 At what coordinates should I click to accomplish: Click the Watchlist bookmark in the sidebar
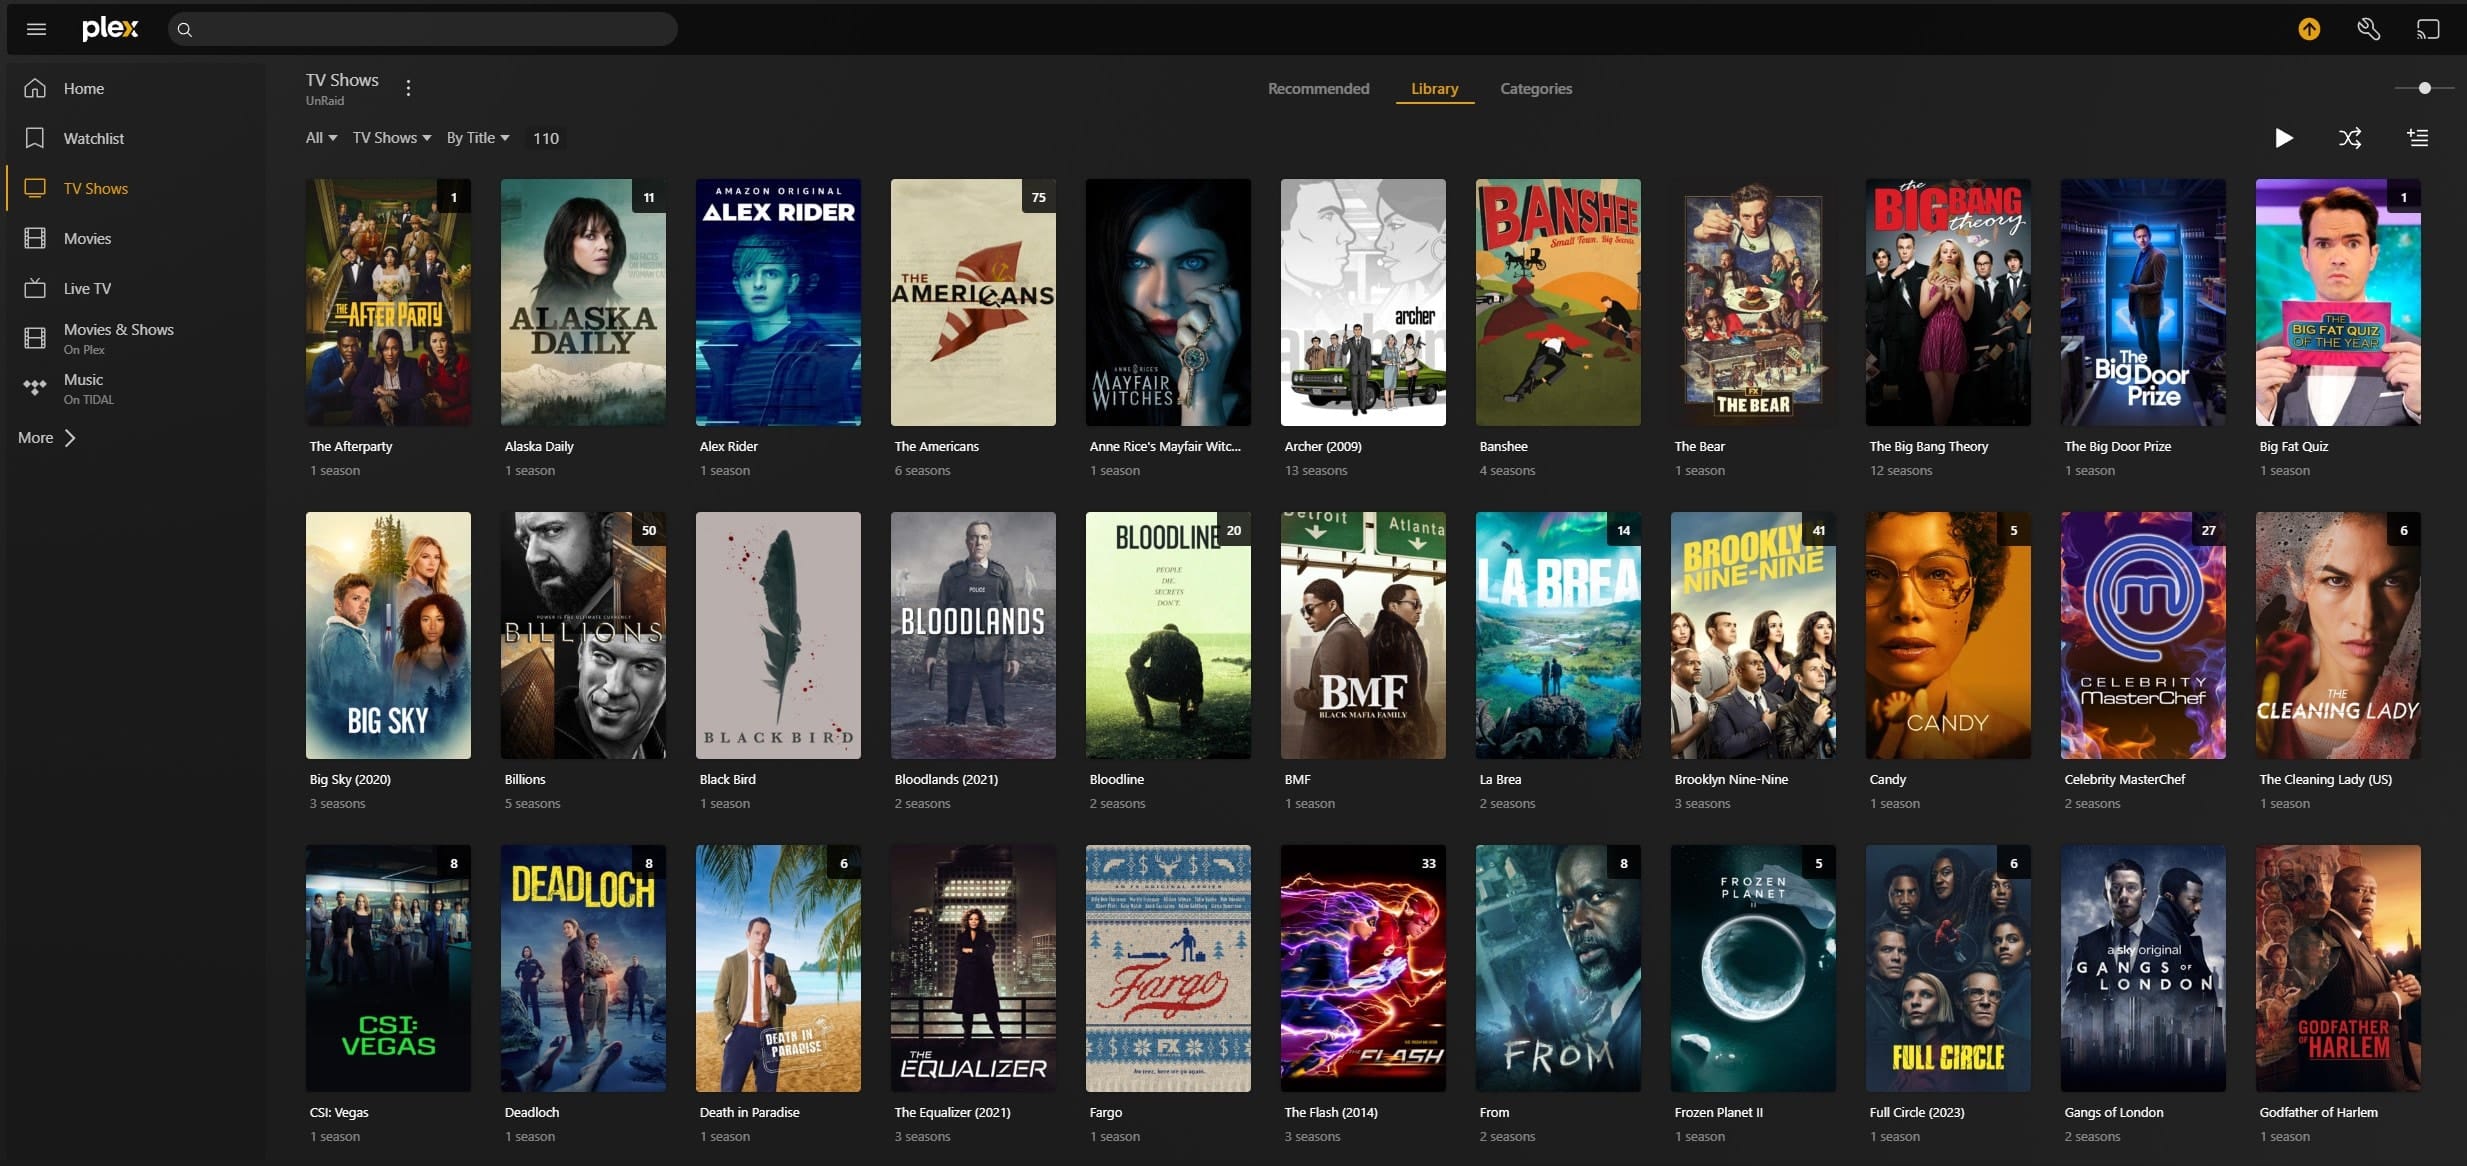pyautogui.click(x=93, y=138)
